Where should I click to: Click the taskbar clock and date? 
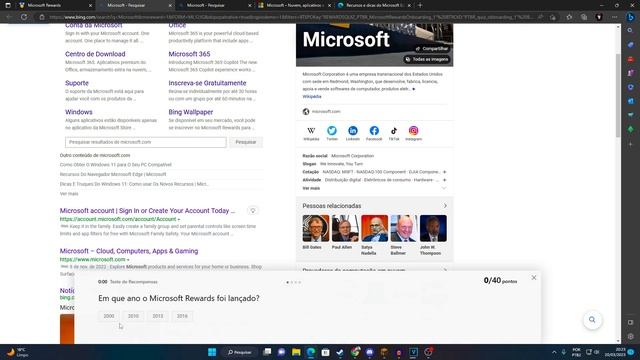(616, 352)
